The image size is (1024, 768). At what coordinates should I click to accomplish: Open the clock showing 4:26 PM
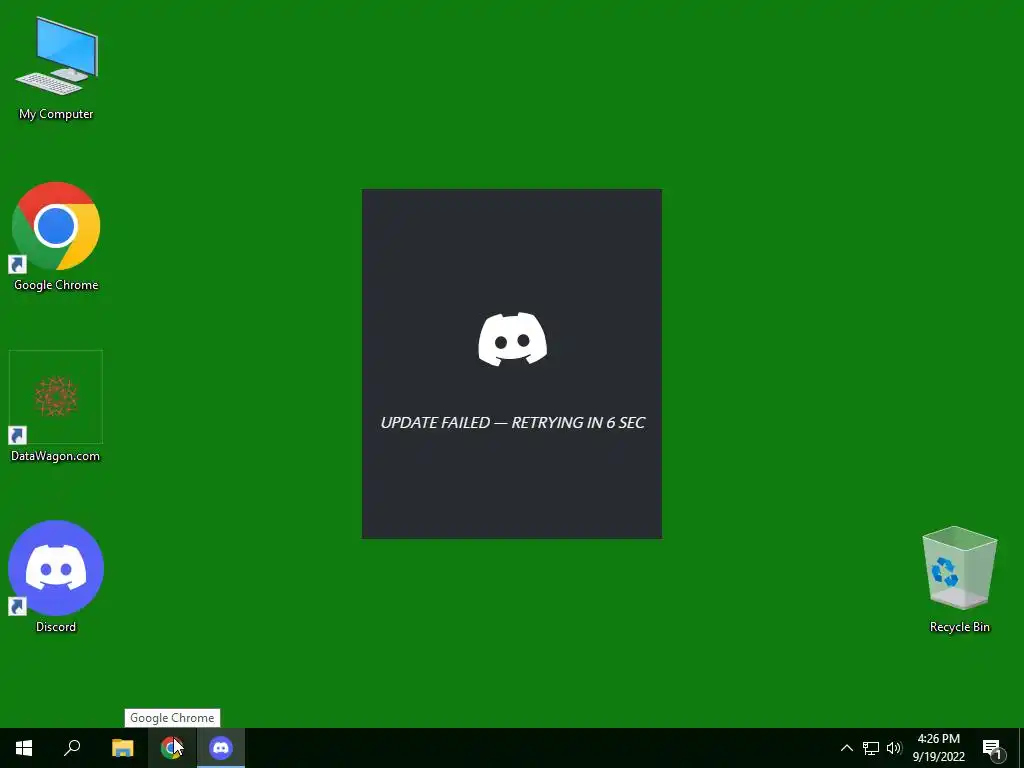point(938,748)
